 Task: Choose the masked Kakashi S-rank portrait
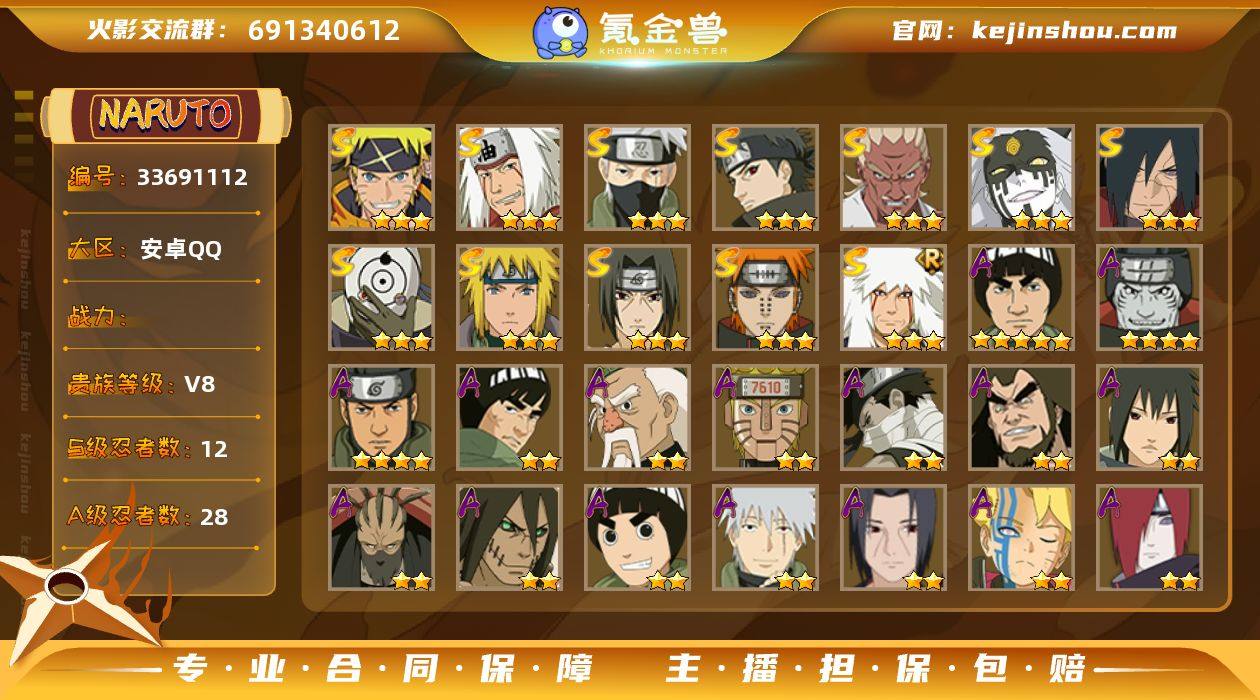637,178
